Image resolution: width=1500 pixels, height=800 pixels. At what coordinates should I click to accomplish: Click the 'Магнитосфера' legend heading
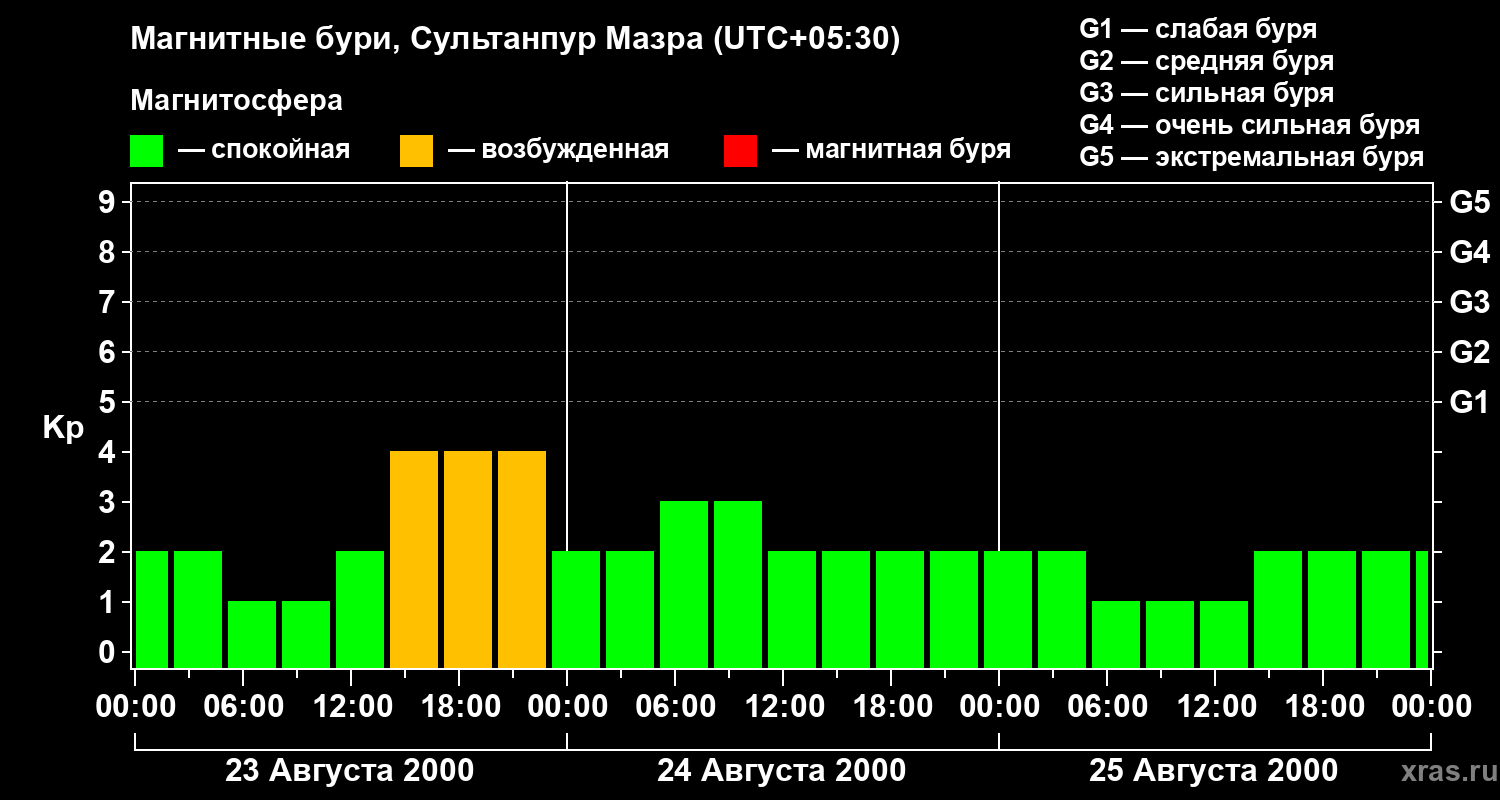click(236, 101)
